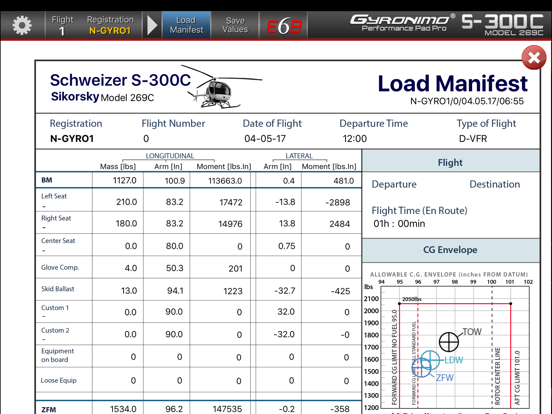The height and width of the screenshot is (414, 552).
Task: Select the Load Manifest toolbar button
Action: [x=186, y=25]
